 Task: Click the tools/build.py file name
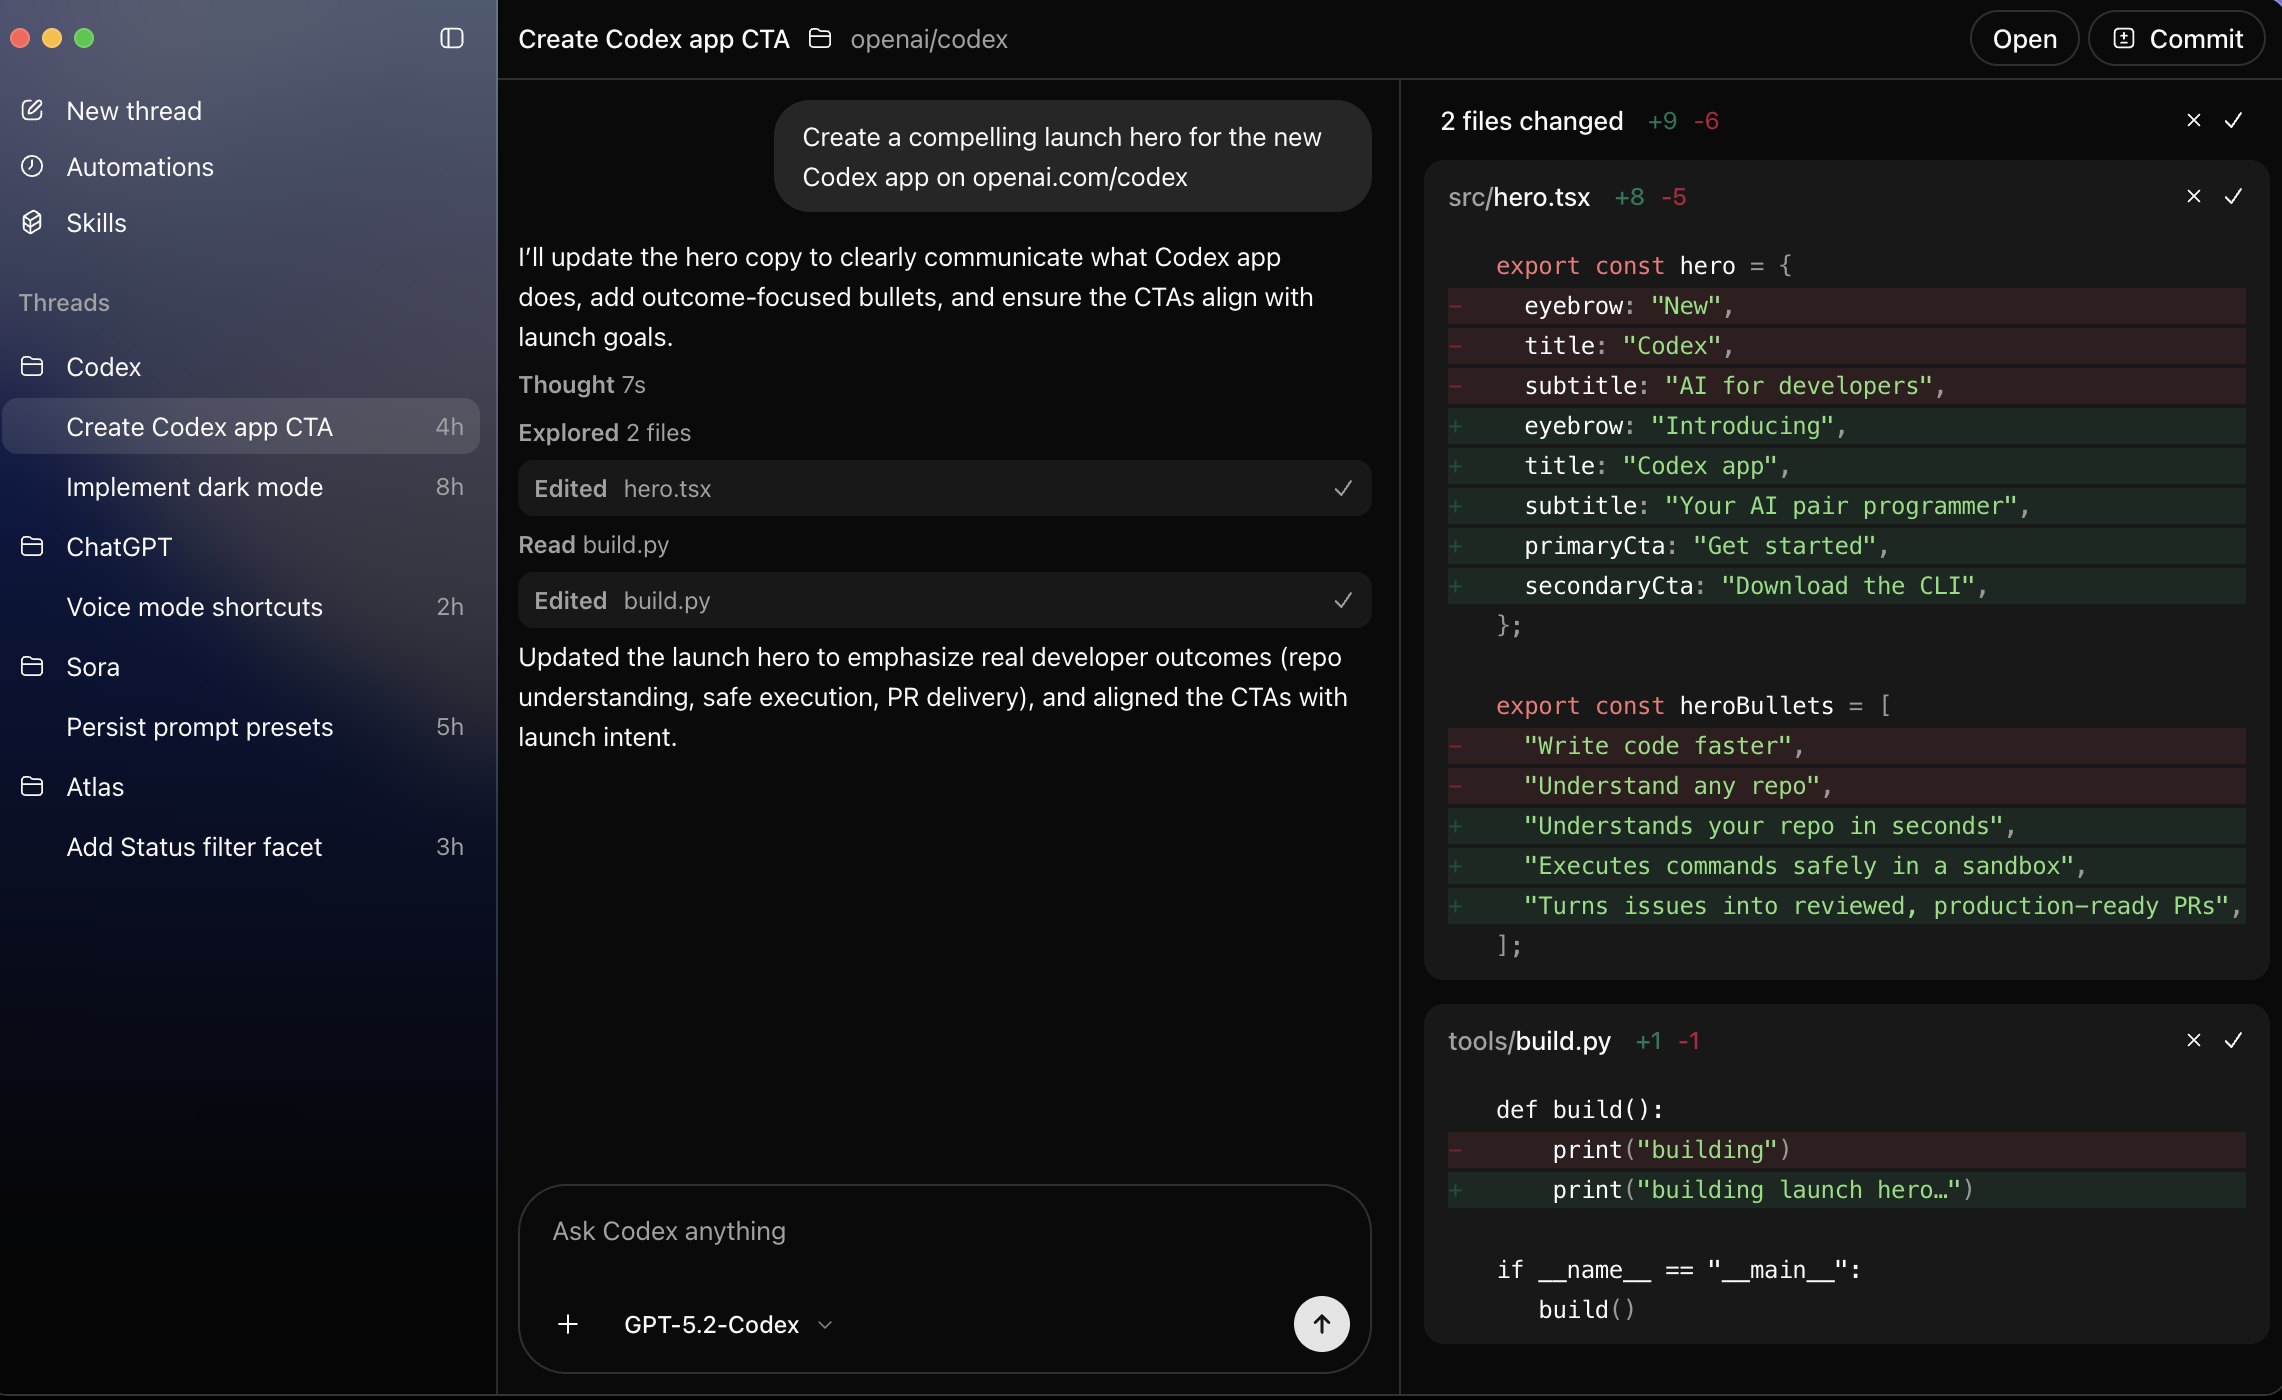pyautogui.click(x=1529, y=1040)
